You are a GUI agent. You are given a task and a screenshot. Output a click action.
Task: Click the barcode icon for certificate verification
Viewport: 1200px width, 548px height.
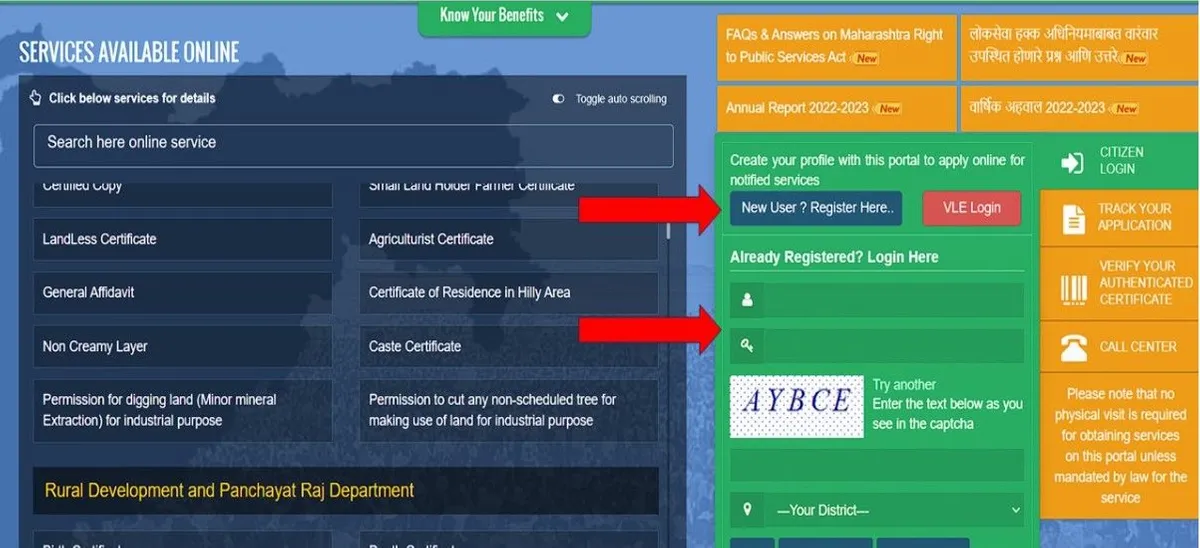(x=1073, y=290)
